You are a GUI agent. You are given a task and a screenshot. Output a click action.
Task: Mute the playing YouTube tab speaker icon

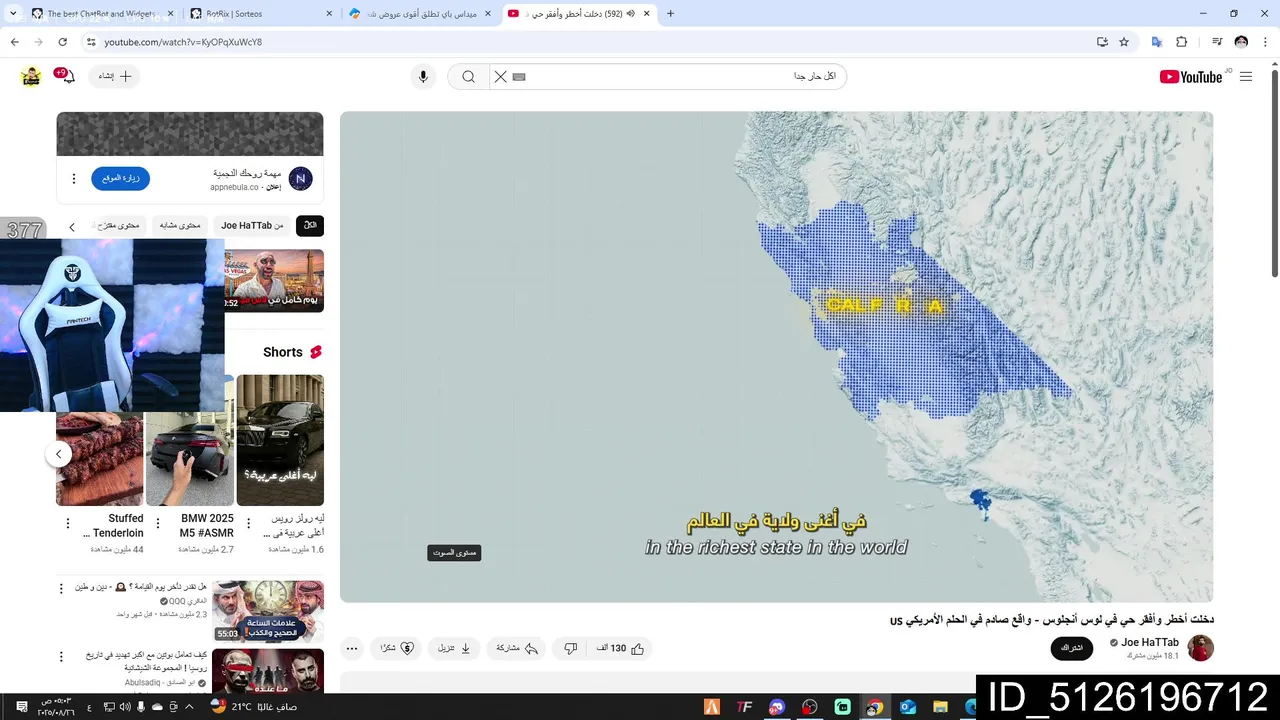click(x=631, y=14)
